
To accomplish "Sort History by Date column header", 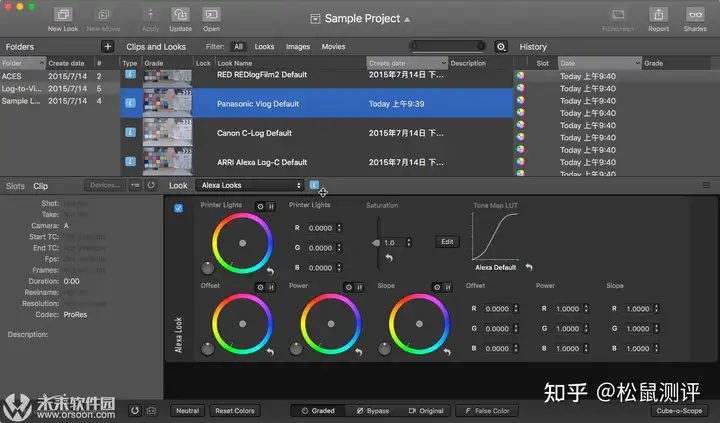I will click(599, 63).
